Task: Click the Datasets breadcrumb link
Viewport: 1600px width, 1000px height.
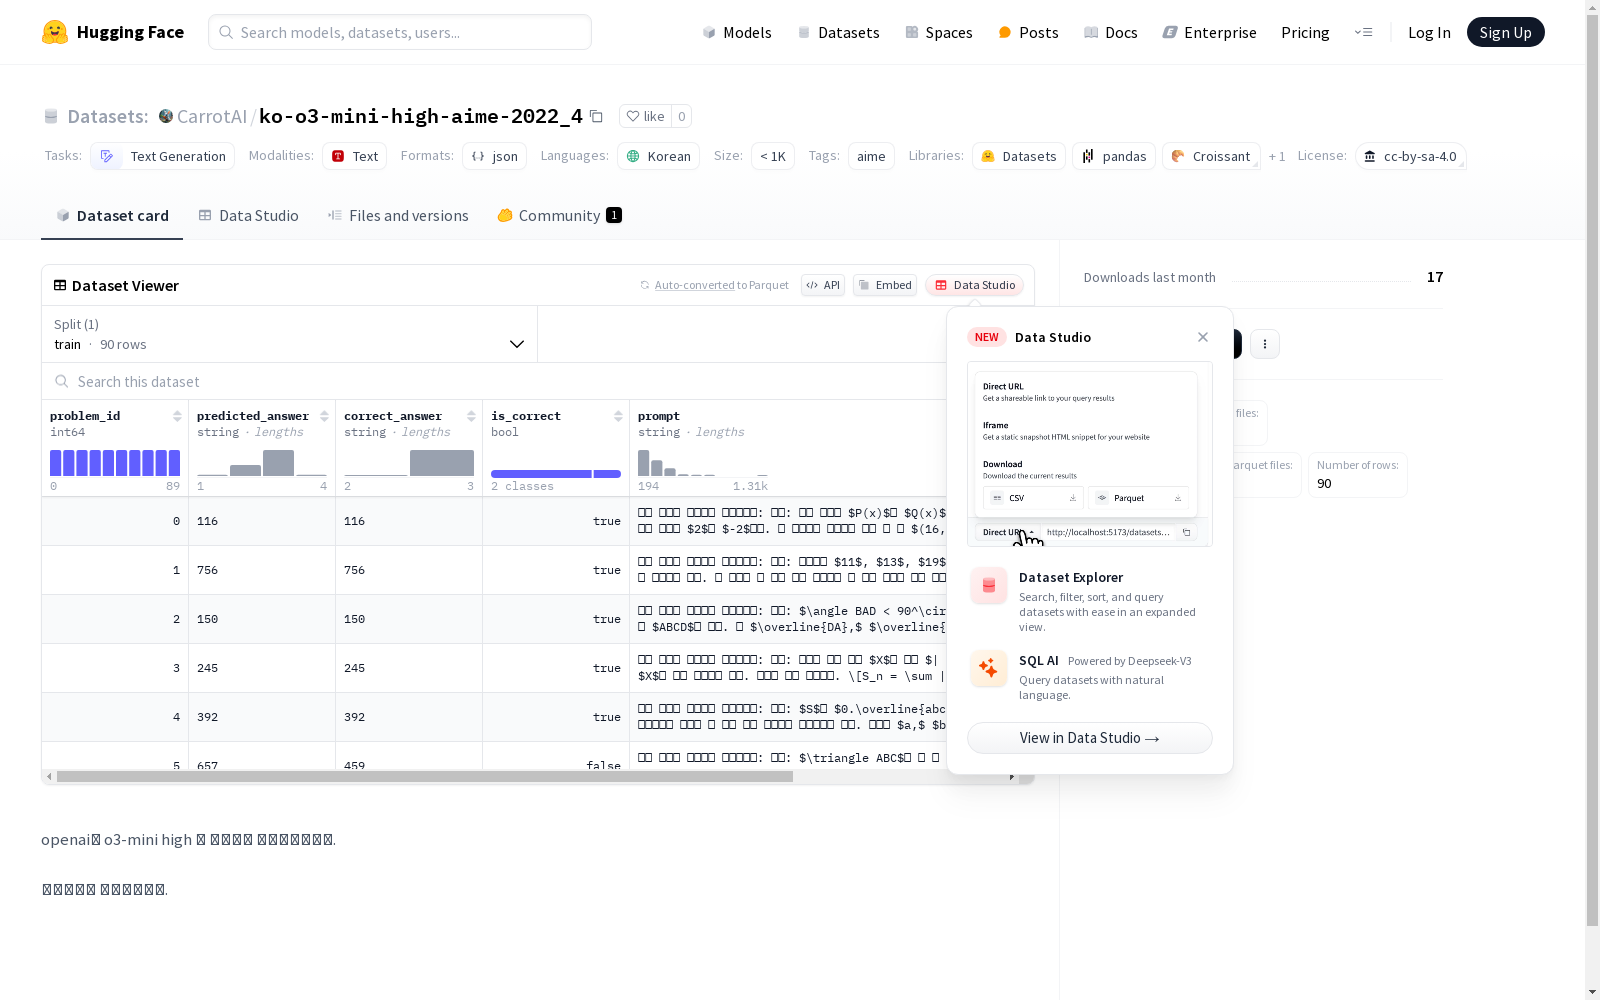Action: tap(108, 116)
